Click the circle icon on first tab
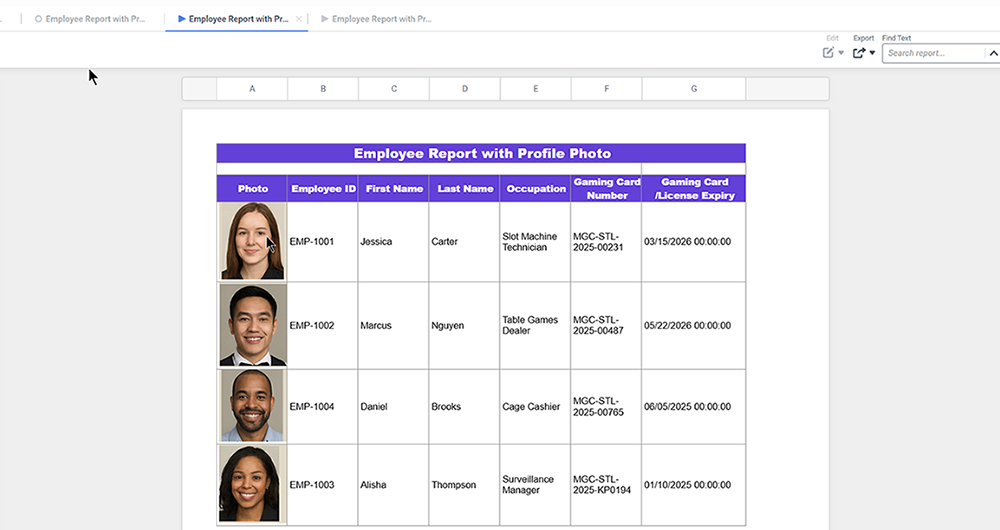Viewport: 1000px width, 530px height. click(38, 19)
